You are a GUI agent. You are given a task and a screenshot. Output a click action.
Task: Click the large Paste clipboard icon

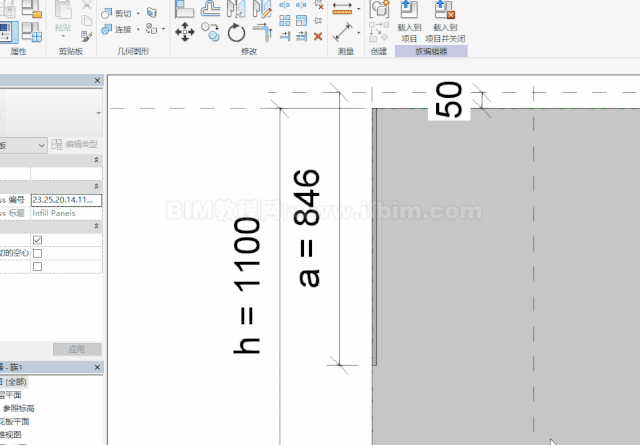pos(63,9)
